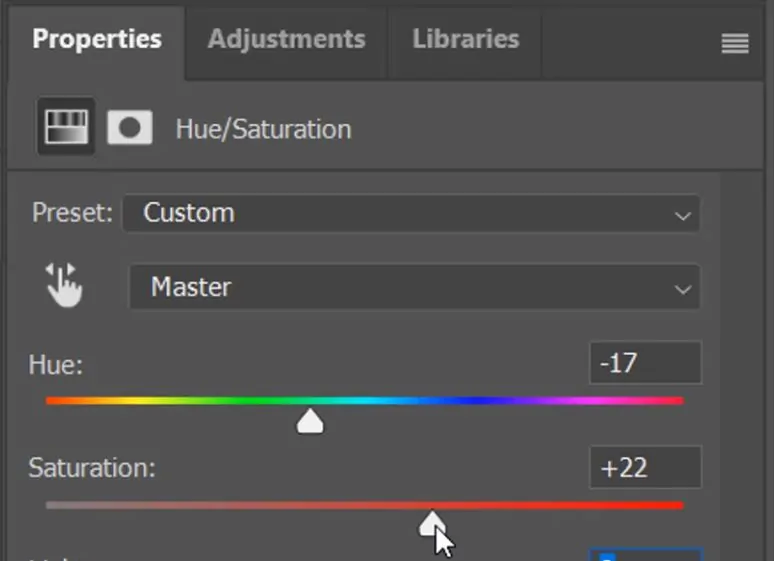The height and width of the screenshot is (561, 774).
Task: Activate the on-image targeted adjustment hand tool
Action: point(64,285)
